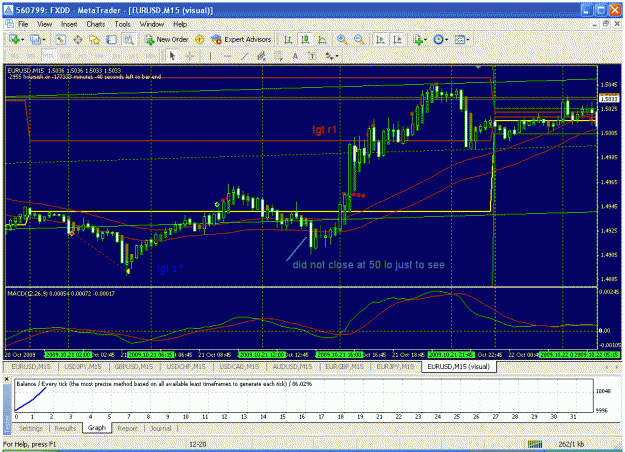Expand the Profiles dropdown arrow

click(43, 40)
